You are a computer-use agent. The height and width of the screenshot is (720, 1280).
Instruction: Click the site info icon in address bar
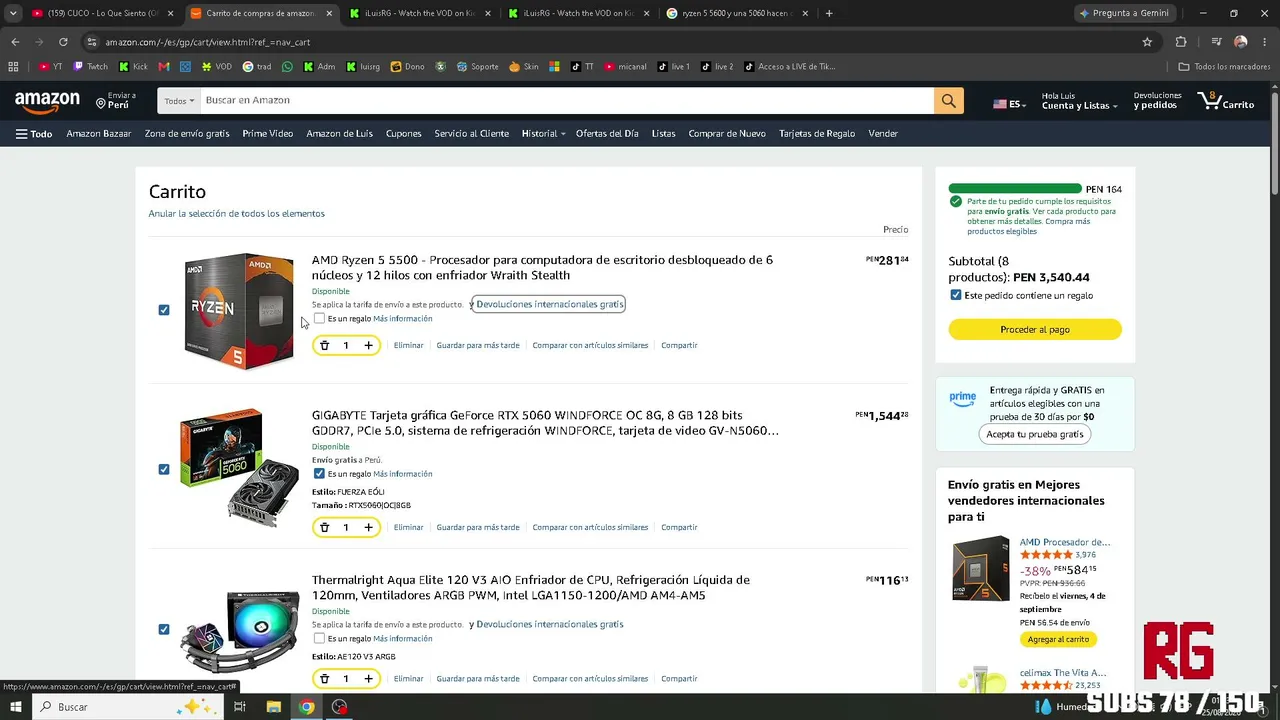(x=92, y=42)
